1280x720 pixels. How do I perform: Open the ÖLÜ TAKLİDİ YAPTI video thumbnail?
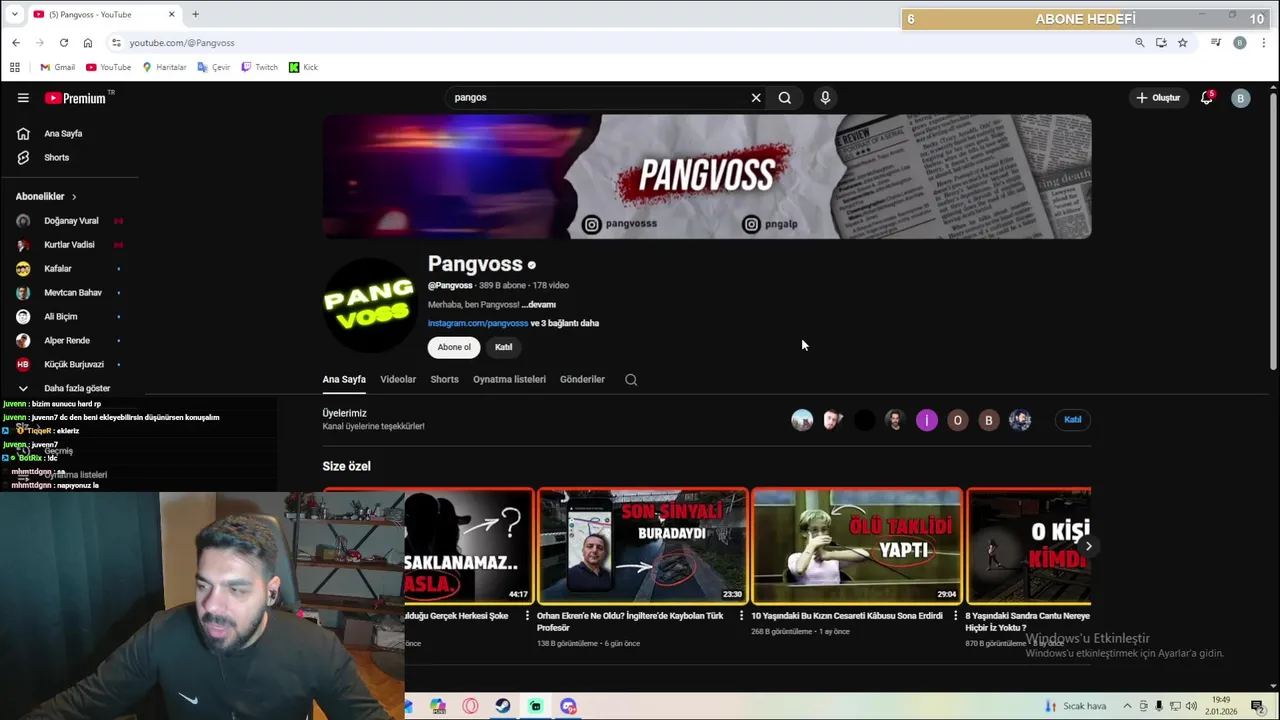pyautogui.click(x=857, y=546)
